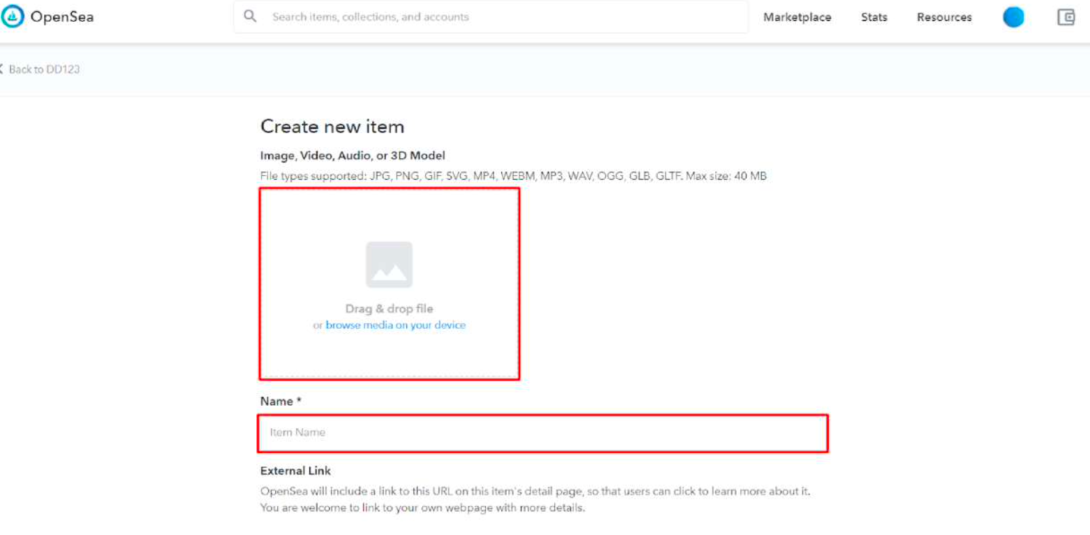Click the File types supported text line
Screen dimensions: 1090x535
pos(513,176)
